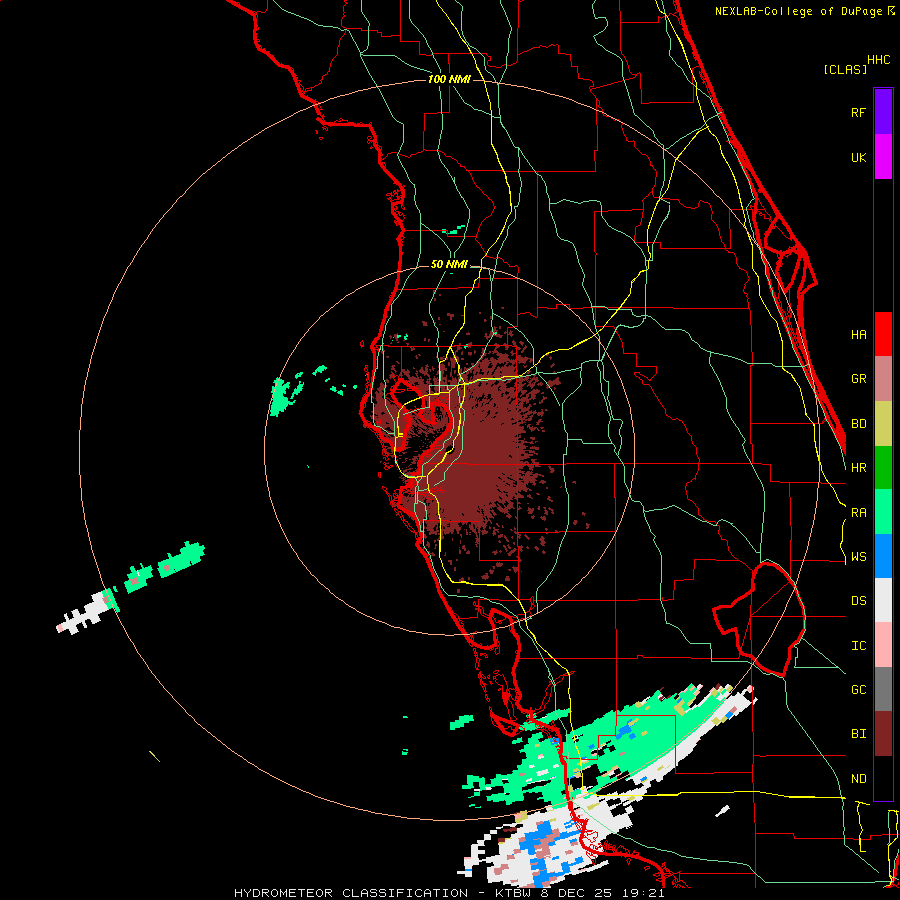Click the WS legend label

858,556
